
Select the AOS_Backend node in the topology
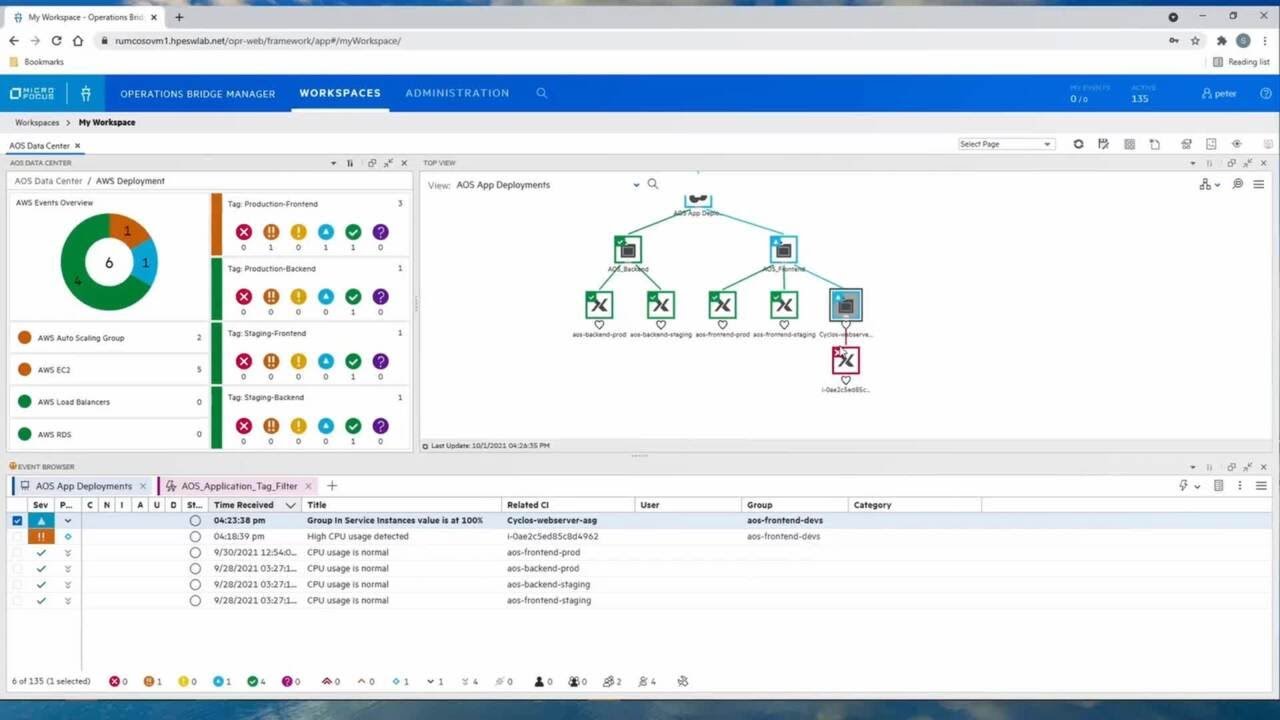point(627,249)
